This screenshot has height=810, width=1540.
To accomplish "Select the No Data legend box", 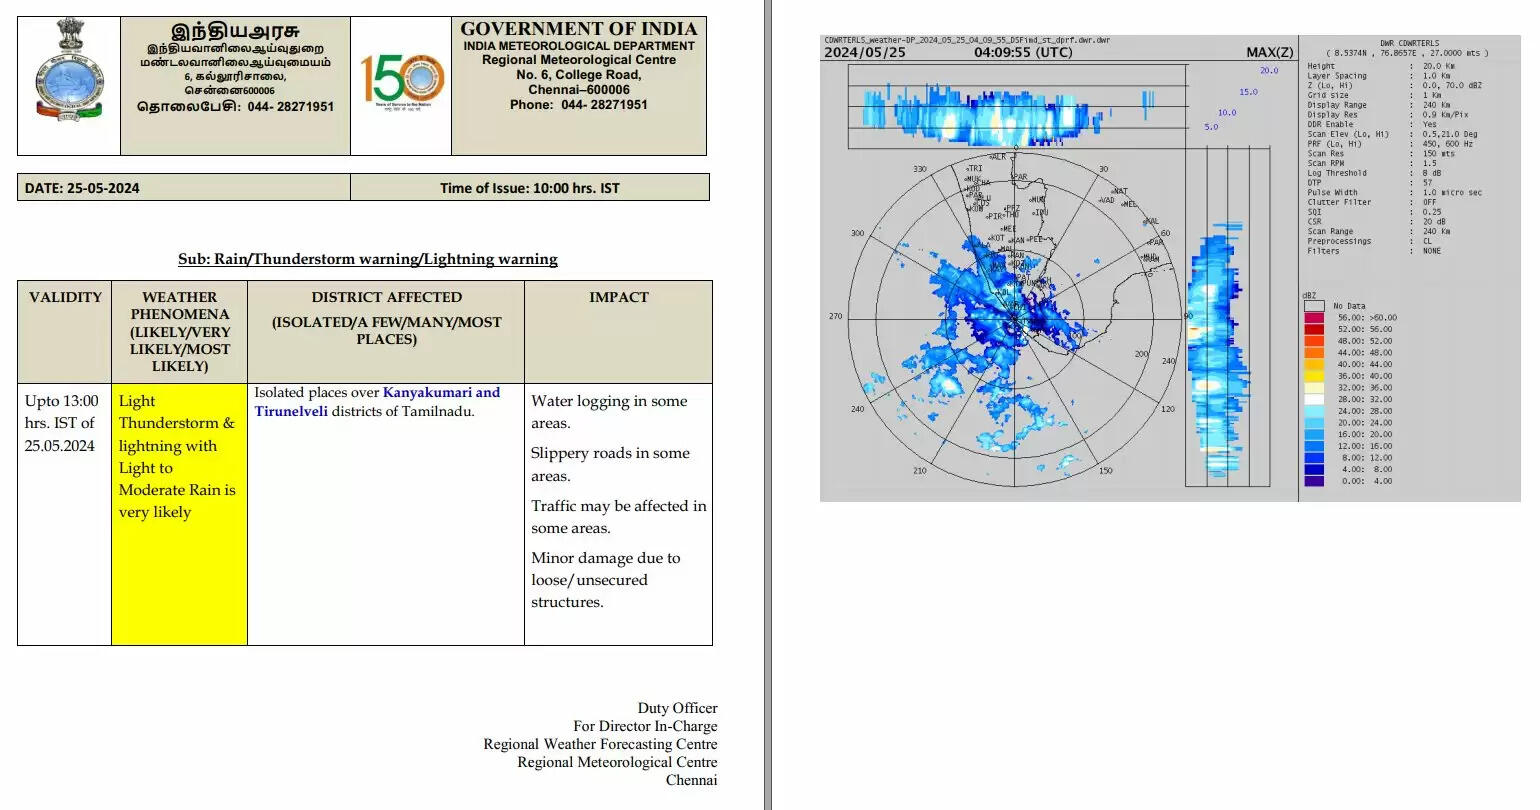I will 1314,306.
